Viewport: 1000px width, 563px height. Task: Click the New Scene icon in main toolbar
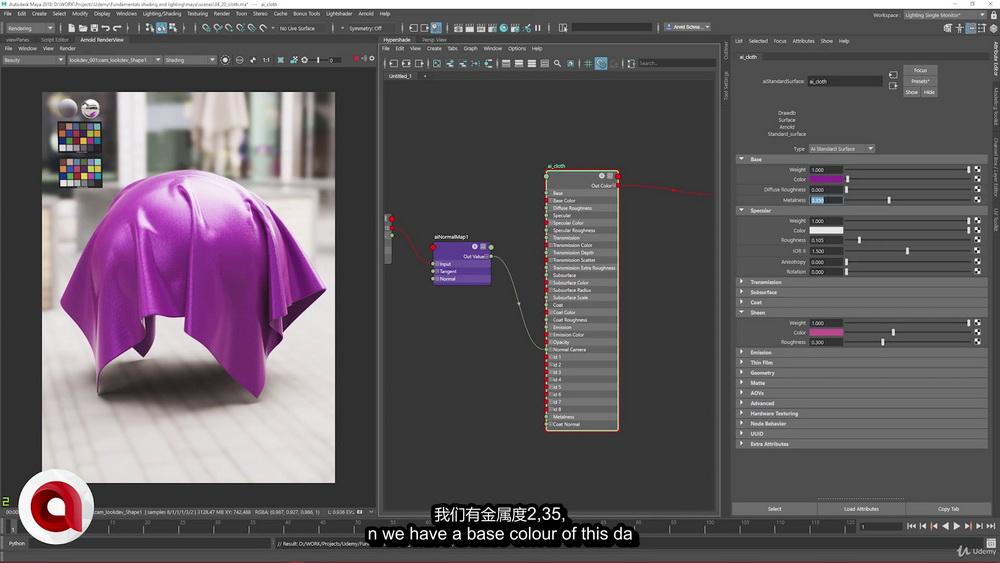tap(71, 28)
